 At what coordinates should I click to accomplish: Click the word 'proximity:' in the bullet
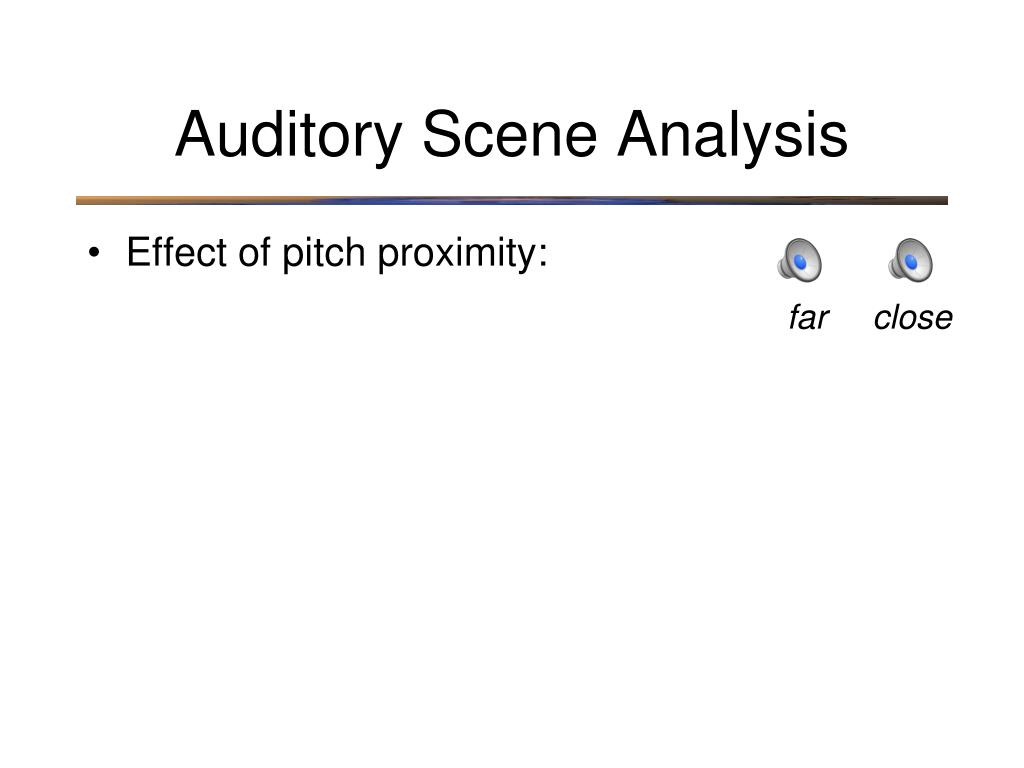click(462, 253)
